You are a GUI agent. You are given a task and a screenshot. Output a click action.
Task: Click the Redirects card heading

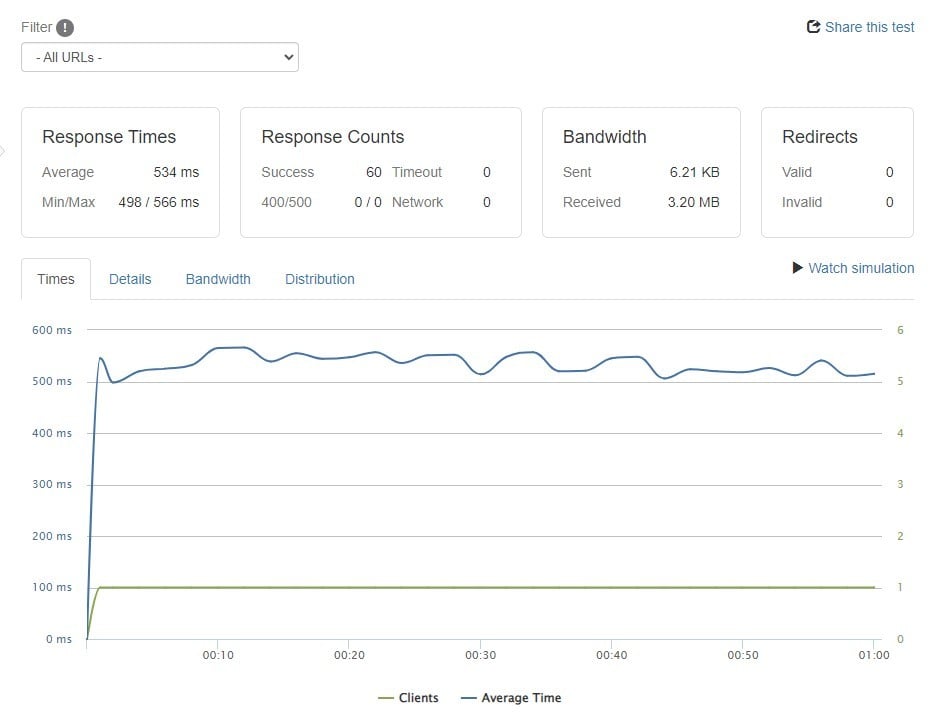[820, 137]
